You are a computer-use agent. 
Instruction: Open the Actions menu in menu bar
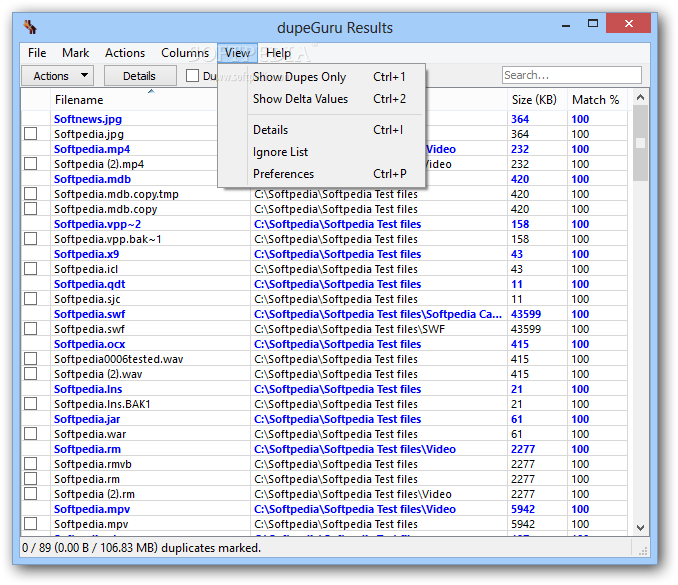tap(125, 53)
